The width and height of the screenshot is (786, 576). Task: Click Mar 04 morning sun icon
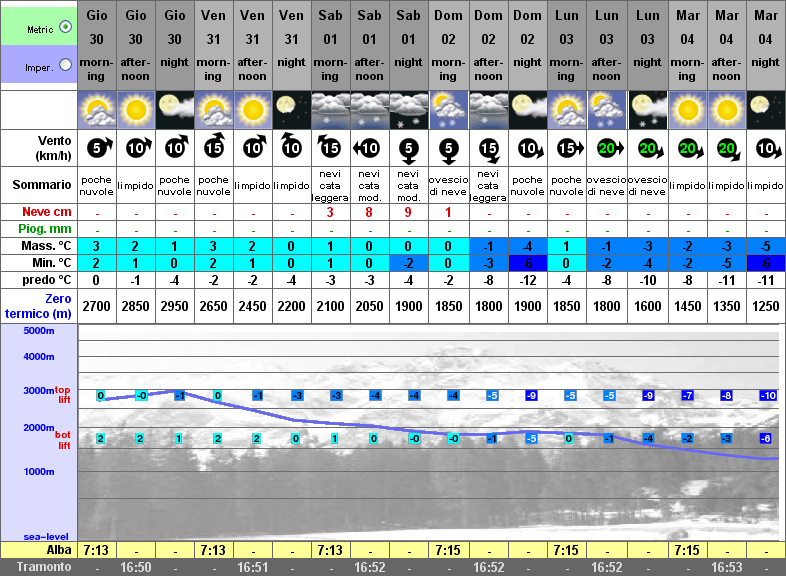point(688,110)
